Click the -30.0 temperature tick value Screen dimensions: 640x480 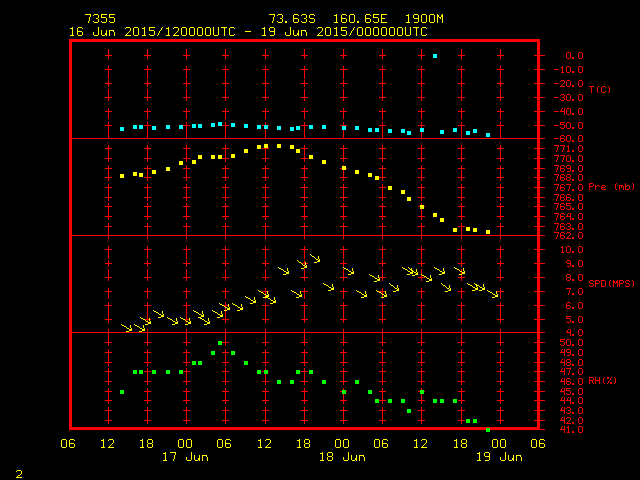coord(569,98)
